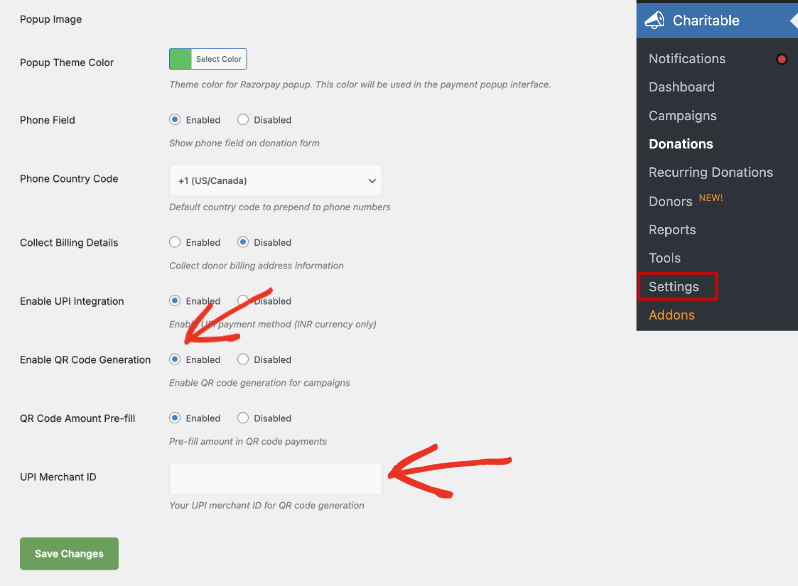This screenshot has width=798, height=586.
Task: Click the red Notifications indicator dot
Action: click(782, 59)
